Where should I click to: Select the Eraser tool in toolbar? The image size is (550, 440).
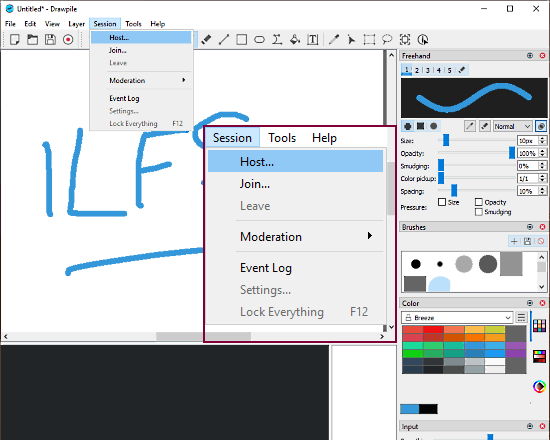206,39
